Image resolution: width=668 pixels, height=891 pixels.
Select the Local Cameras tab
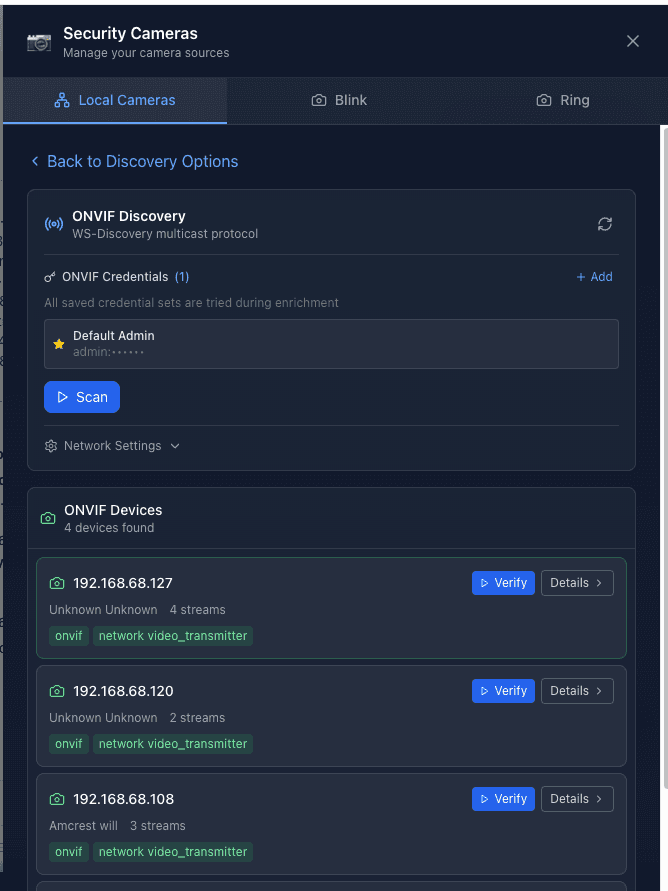(115, 100)
